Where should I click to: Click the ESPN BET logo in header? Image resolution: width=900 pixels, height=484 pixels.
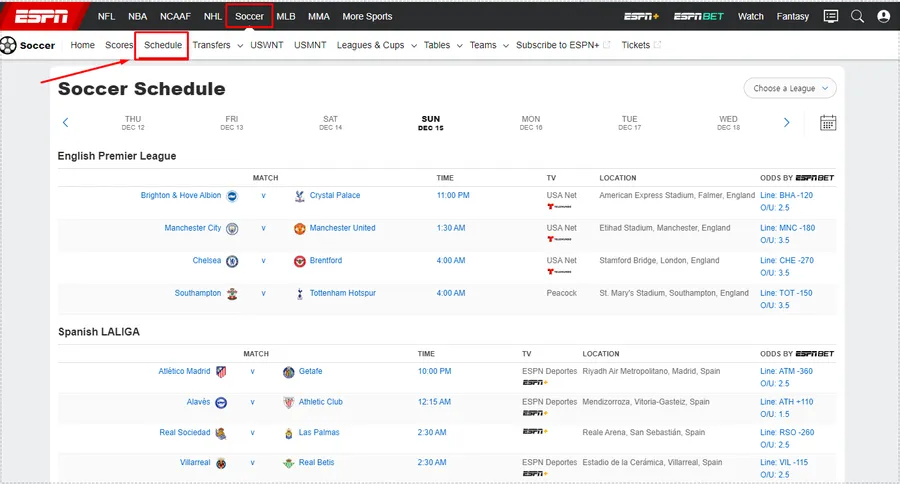click(699, 16)
